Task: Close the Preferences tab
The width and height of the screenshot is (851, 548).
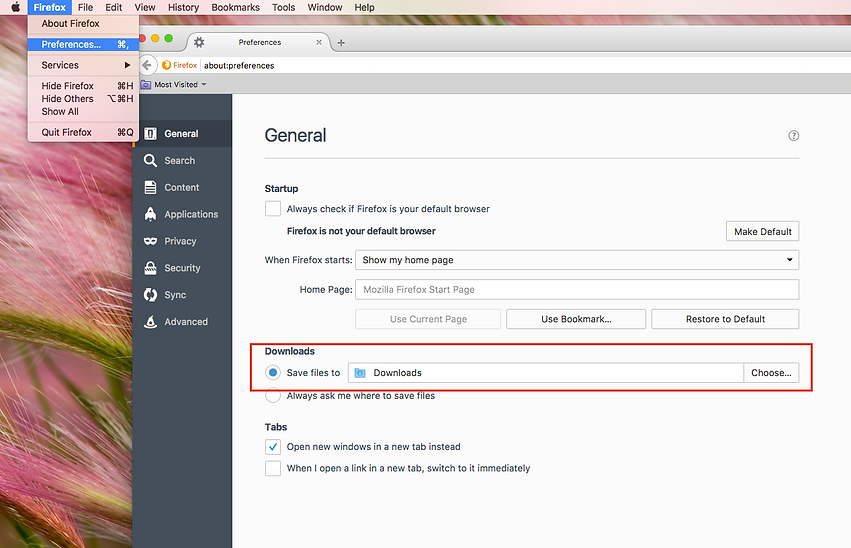Action: click(319, 42)
